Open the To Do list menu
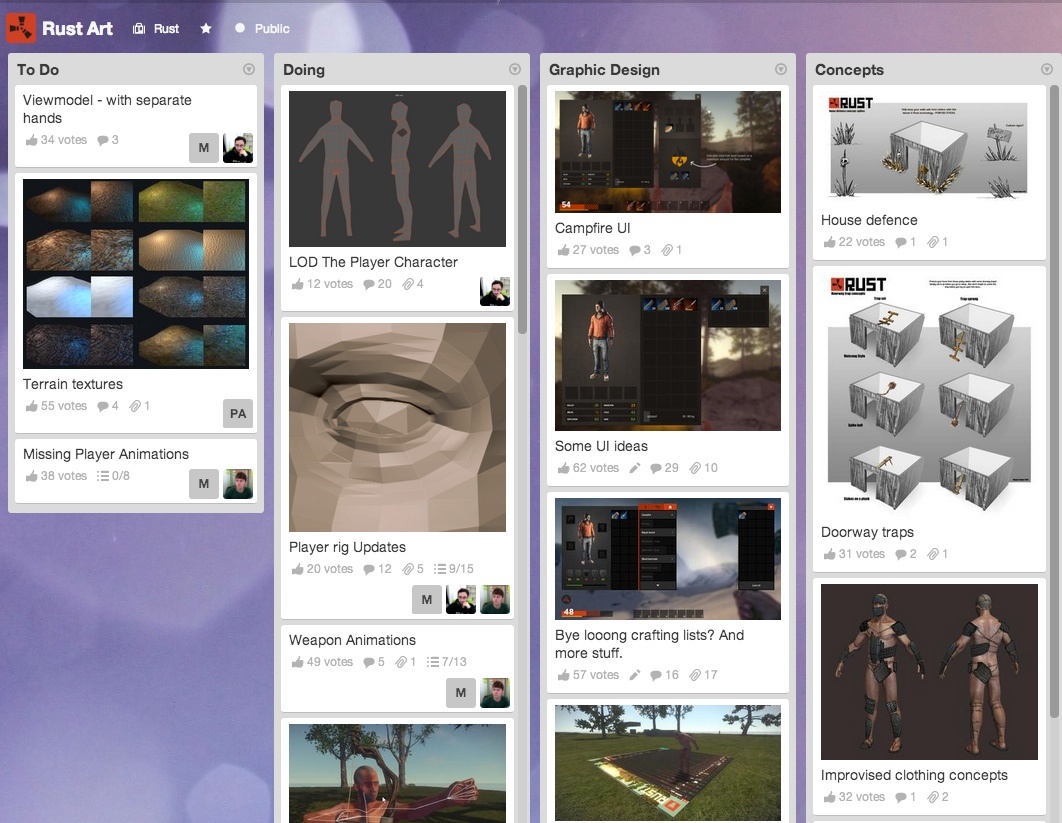This screenshot has width=1062, height=823. (249, 69)
